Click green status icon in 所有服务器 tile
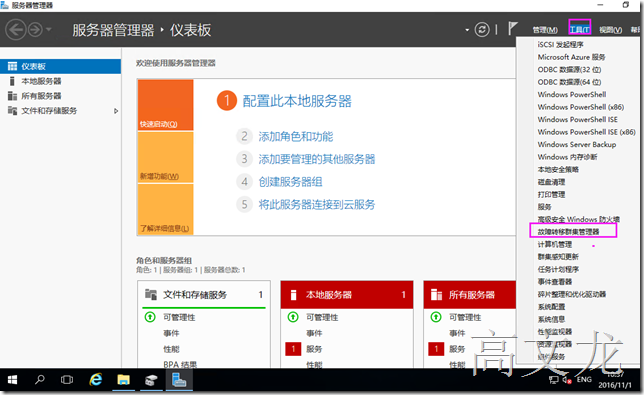The image size is (644, 395). coord(436,317)
